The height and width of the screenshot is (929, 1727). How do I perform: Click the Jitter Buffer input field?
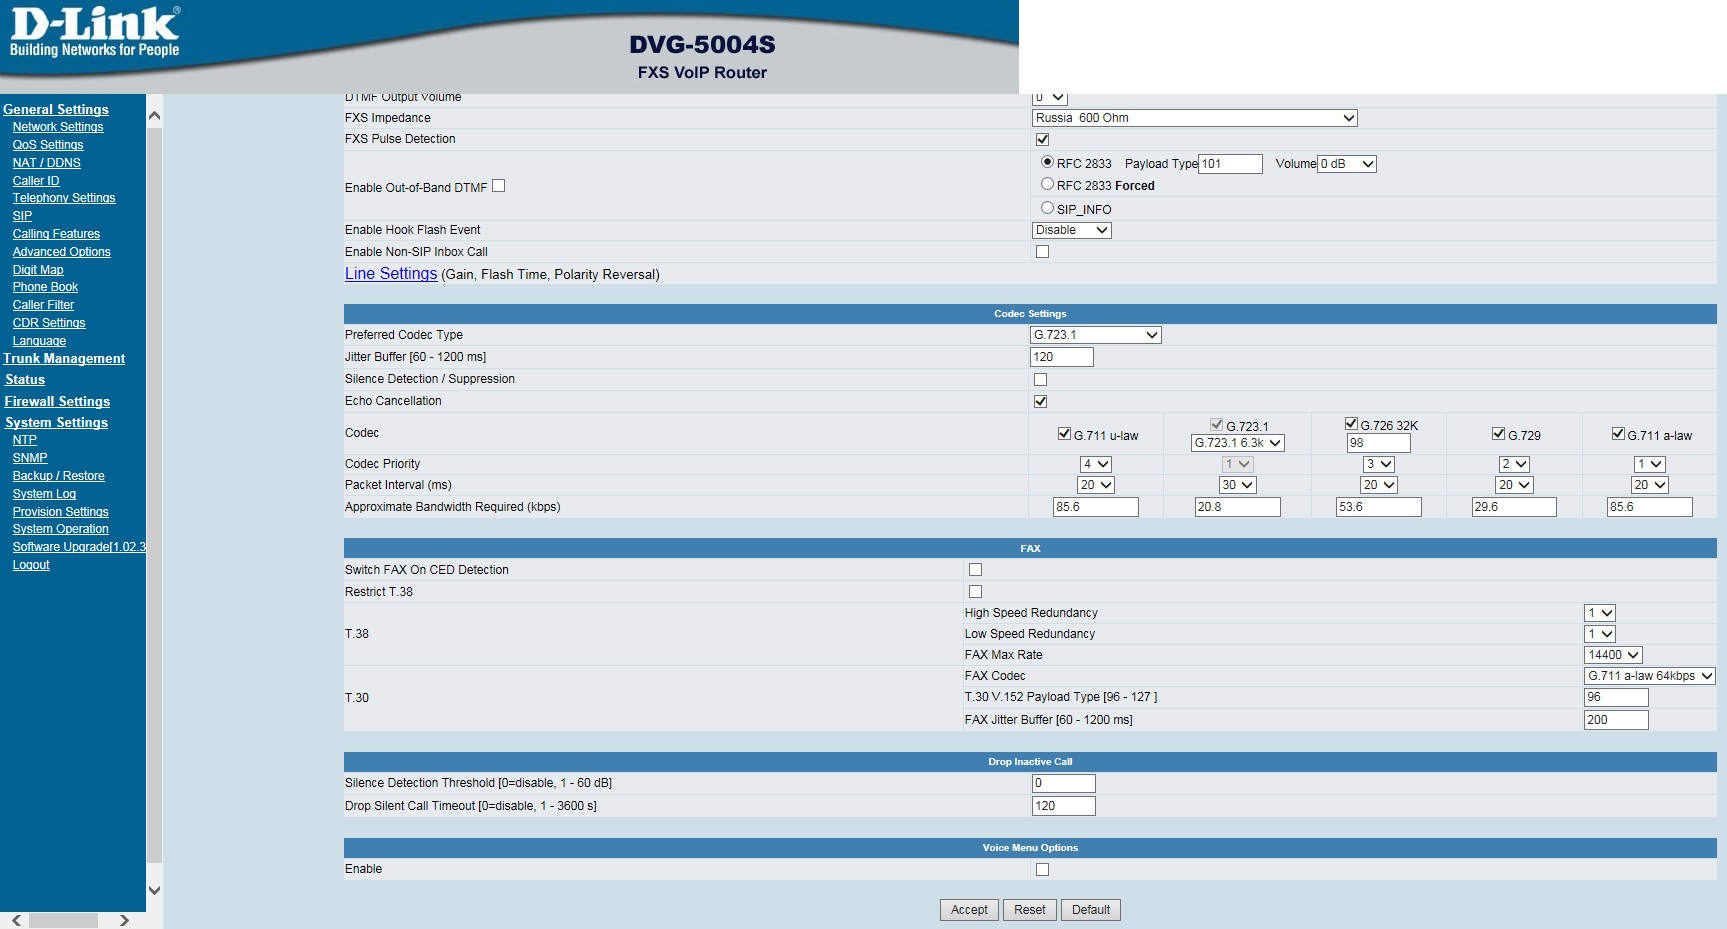(1061, 357)
